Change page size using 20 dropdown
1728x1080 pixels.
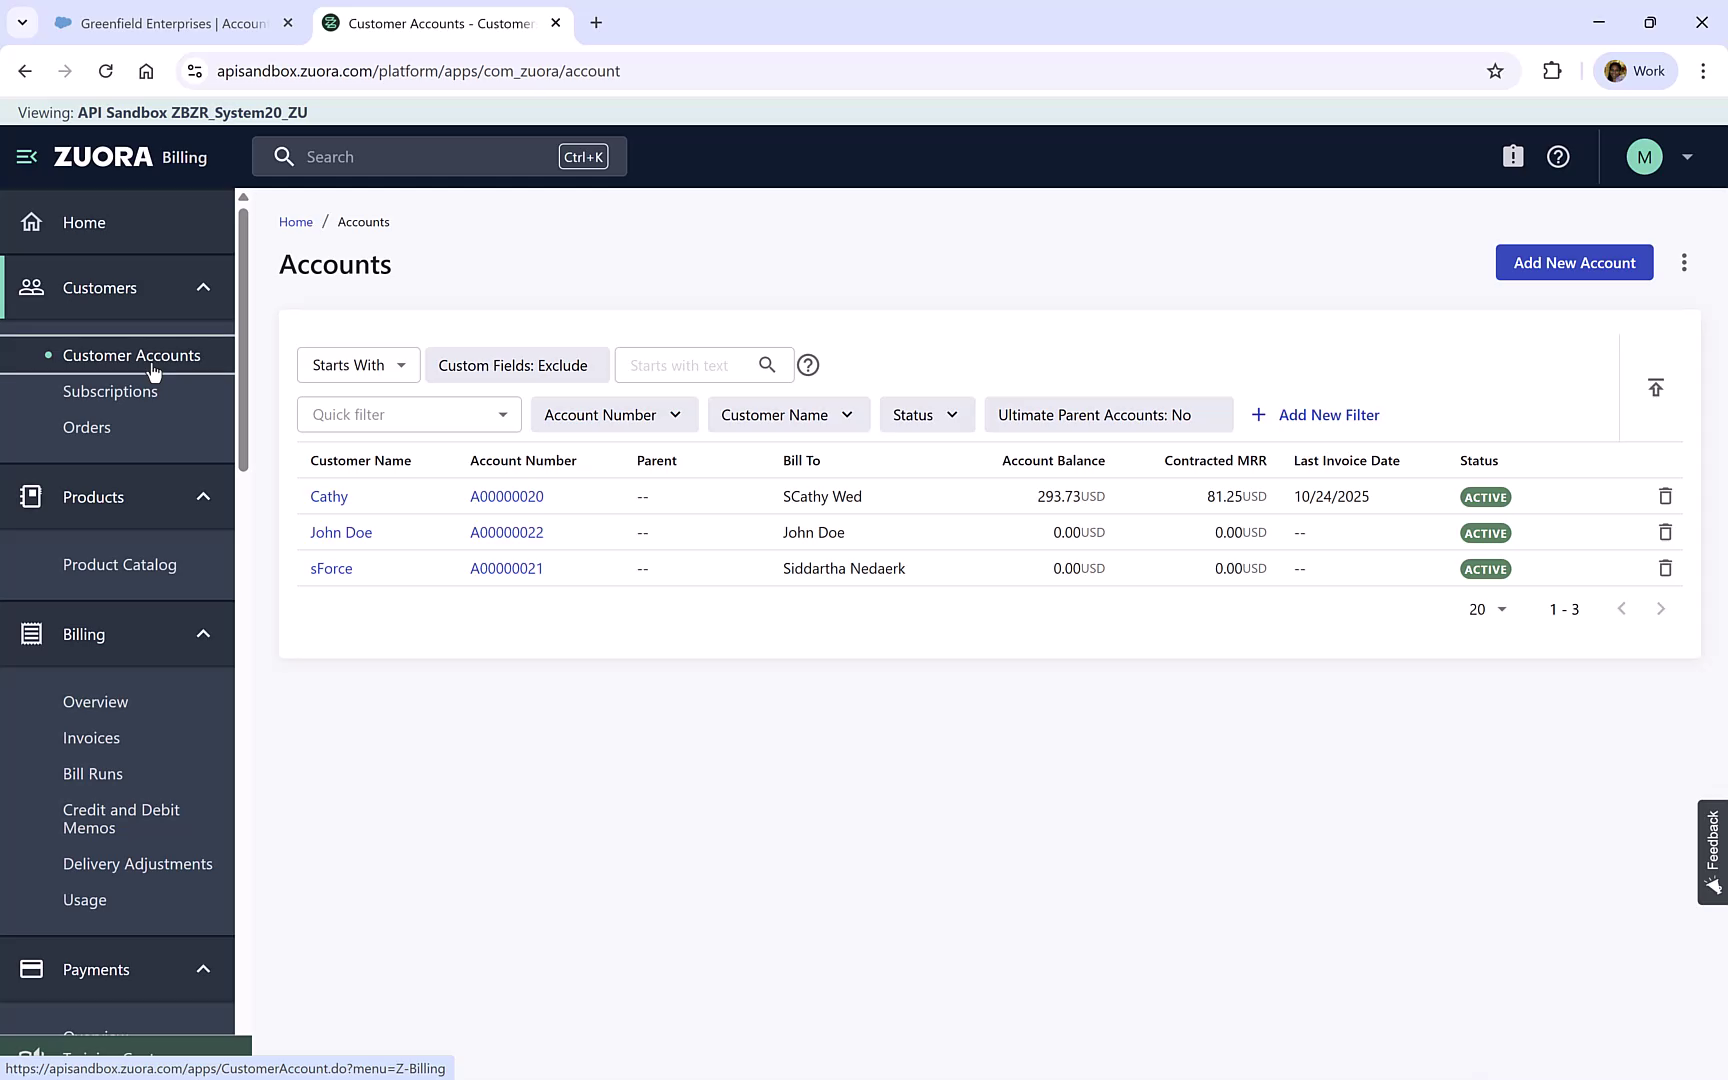(1486, 609)
